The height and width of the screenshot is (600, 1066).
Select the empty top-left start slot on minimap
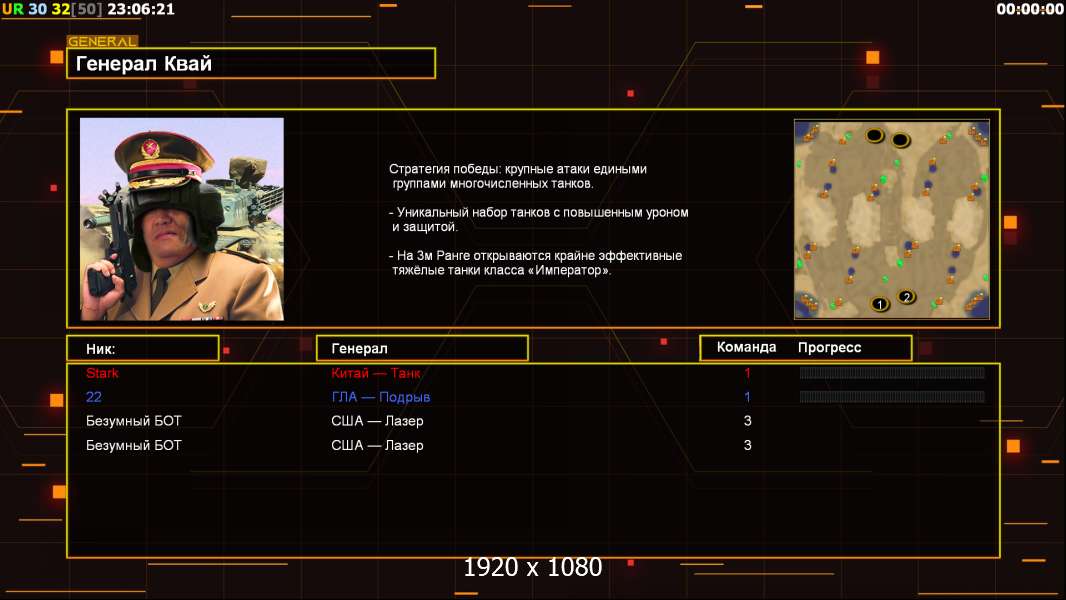pyautogui.click(x=874, y=135)
